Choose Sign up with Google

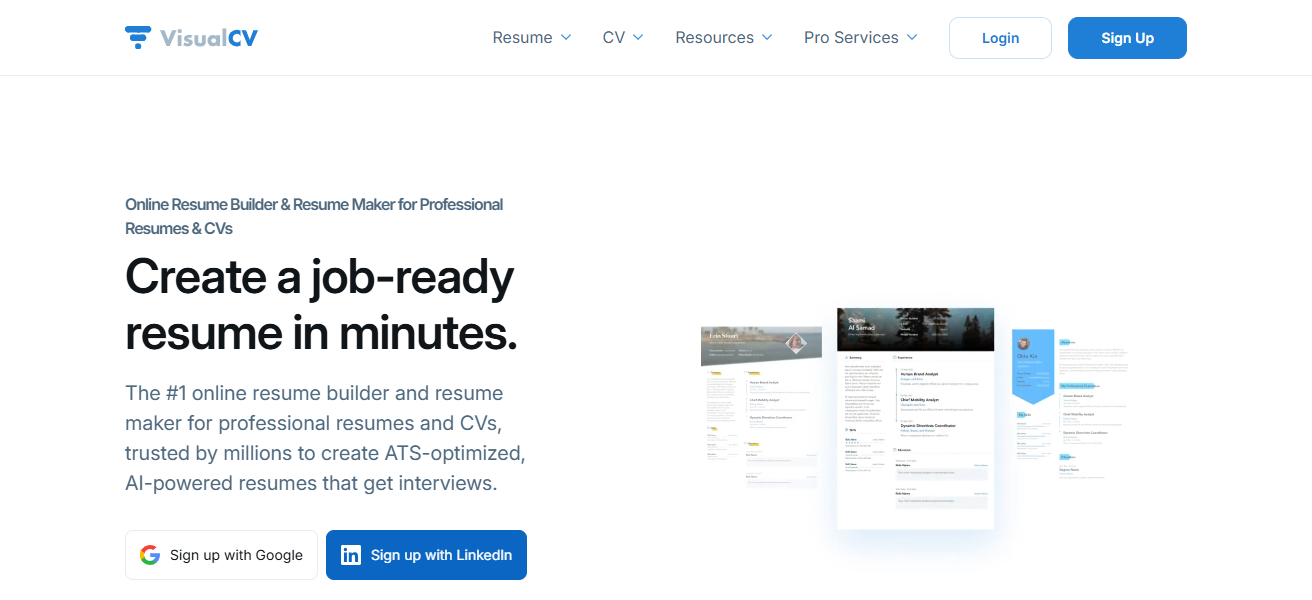pos(221,555)
